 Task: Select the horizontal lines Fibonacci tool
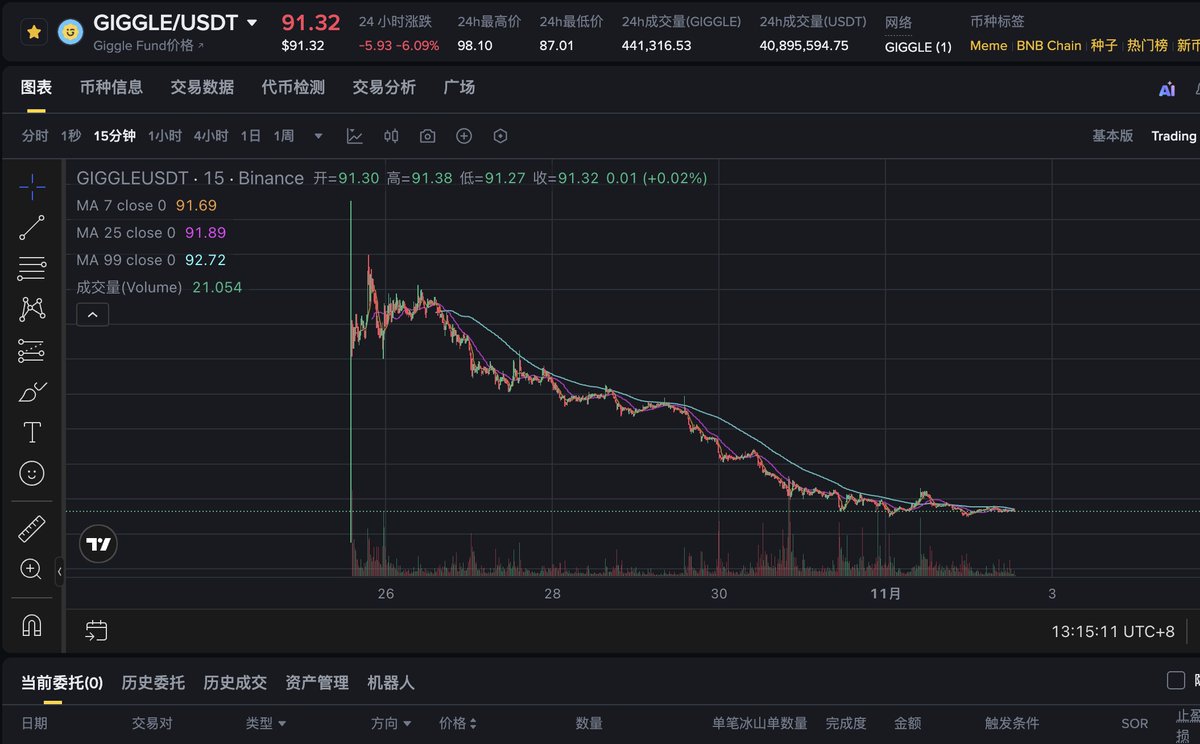(32, 268)
